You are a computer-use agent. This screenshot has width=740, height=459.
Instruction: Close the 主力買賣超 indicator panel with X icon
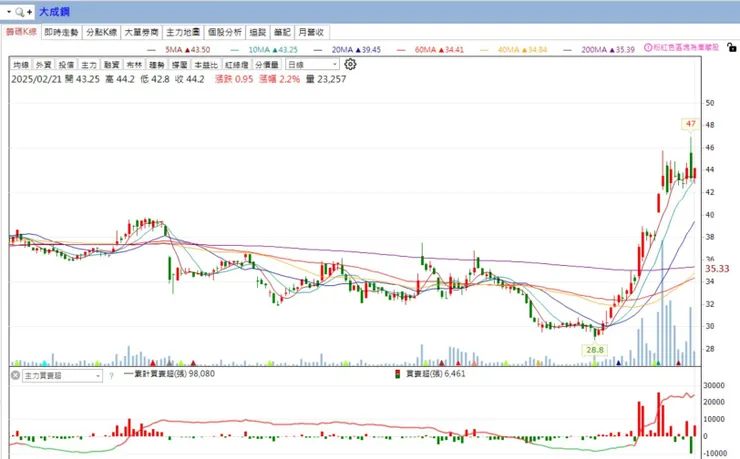15,376
